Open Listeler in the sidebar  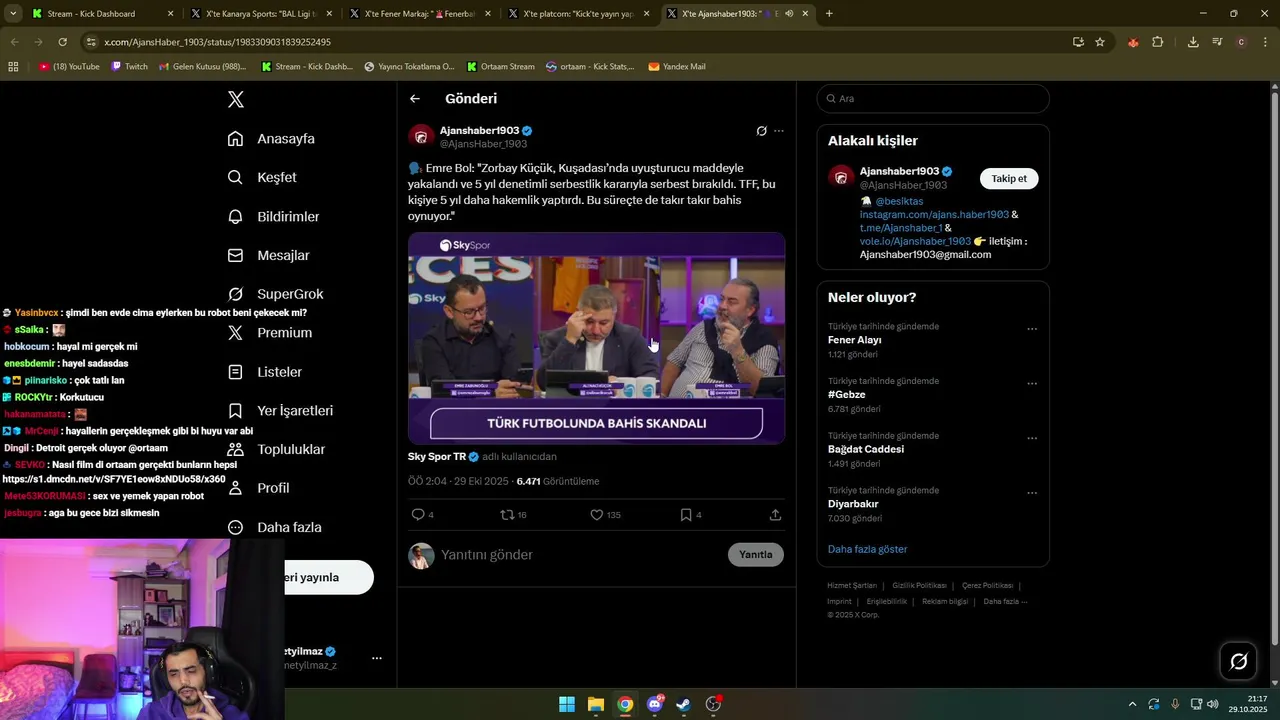(x=264, y=372)
